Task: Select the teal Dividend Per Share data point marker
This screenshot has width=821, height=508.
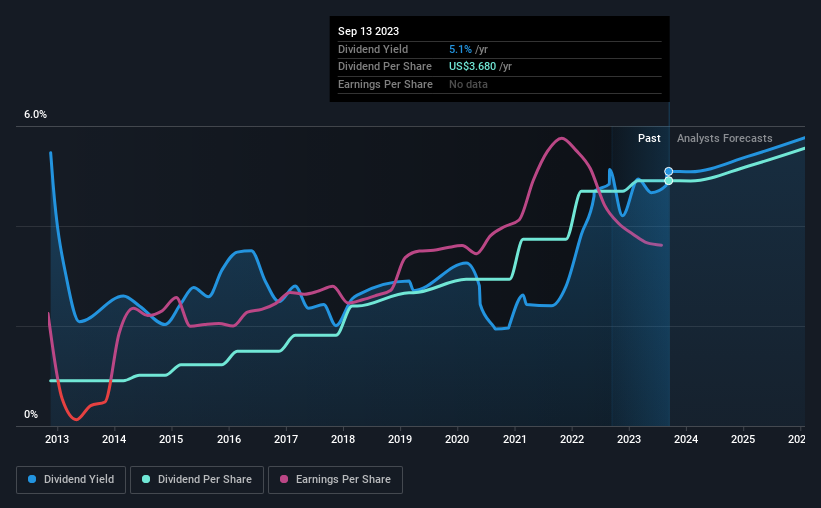Action: [x=669, y=181]
